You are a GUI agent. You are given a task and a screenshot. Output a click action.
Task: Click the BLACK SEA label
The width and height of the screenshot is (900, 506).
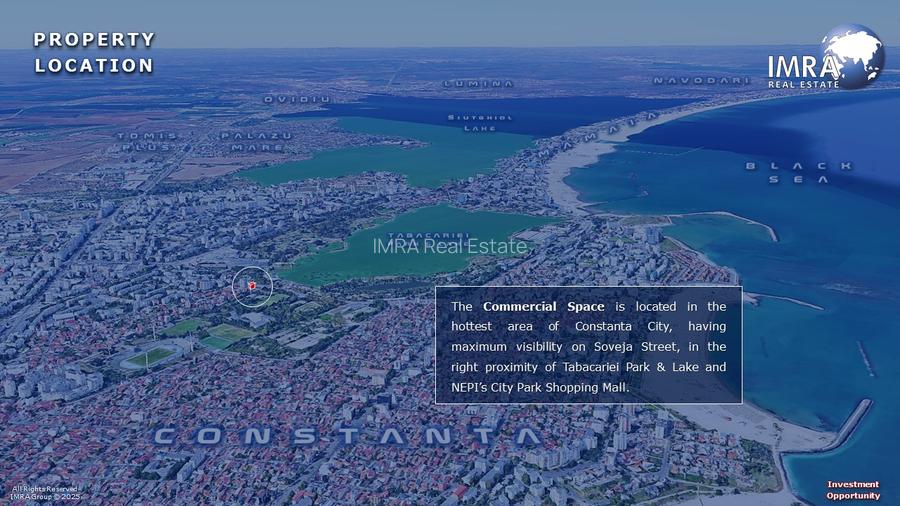point(798,173)
